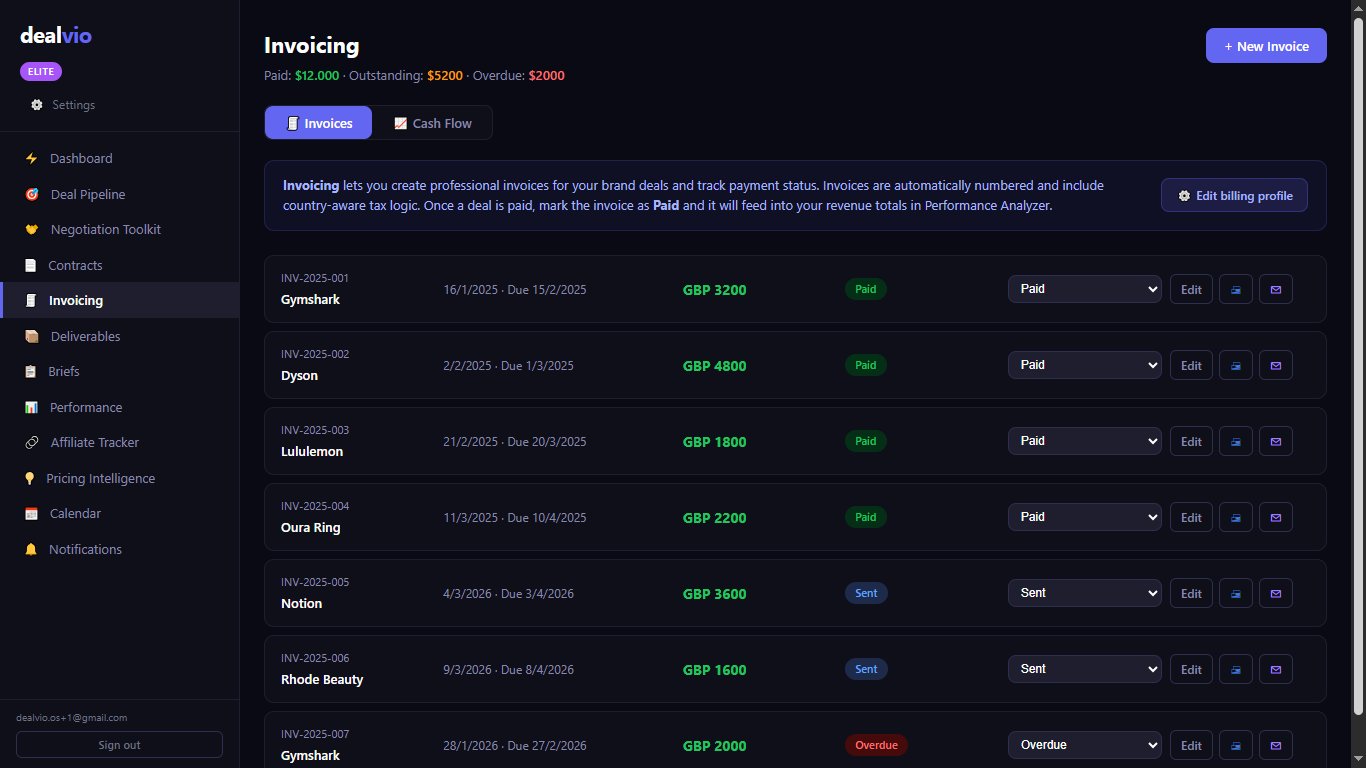This screenshot has height=768, width=1366.
Task: Open Dashboard via lightning bolt icon
Action: click(x=31, y=159)
